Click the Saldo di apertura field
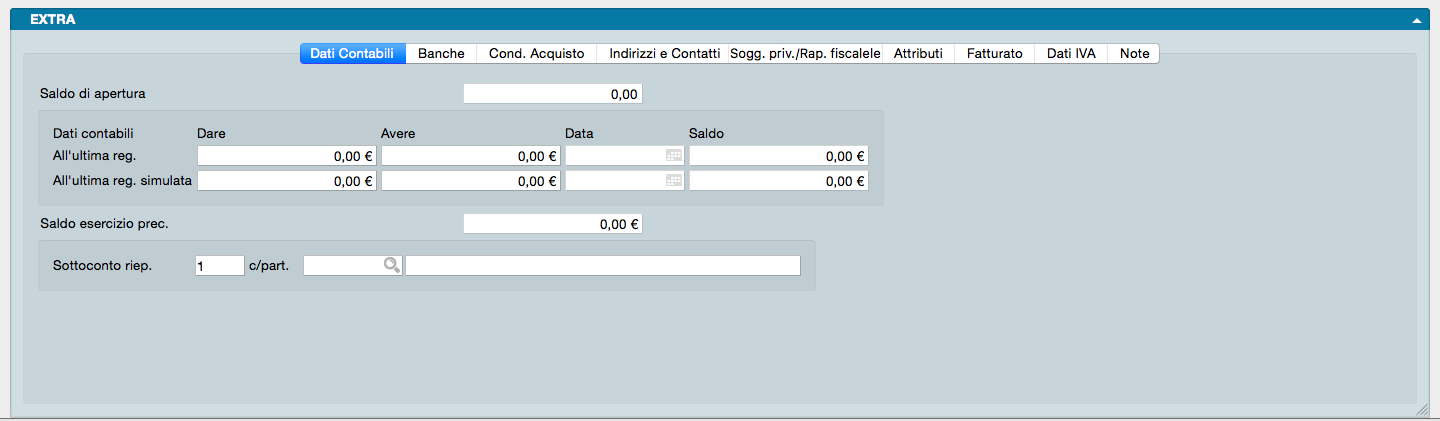Viewport: 1440px width, 421px height. coord(552,94)
